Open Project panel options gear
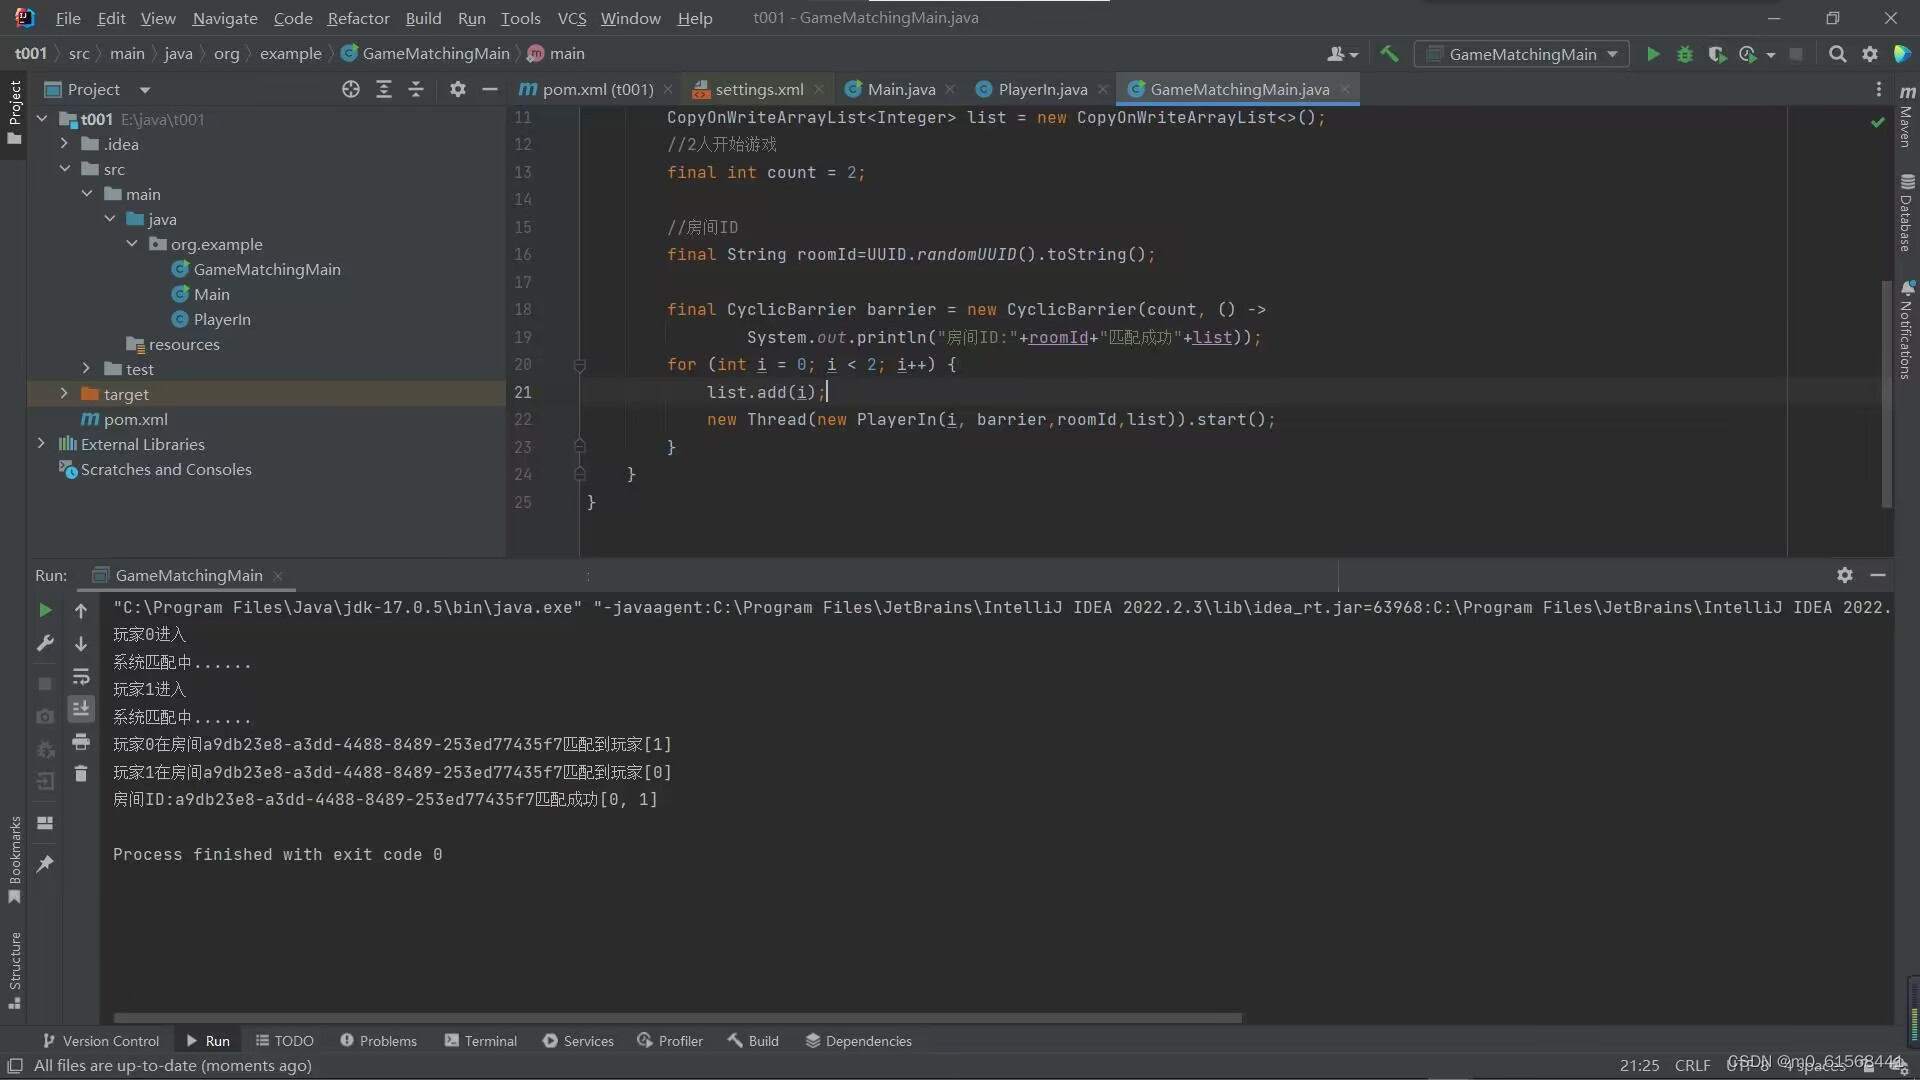Image resolution: width=1920 pixels, height=1080 pixels. (457, 89)
